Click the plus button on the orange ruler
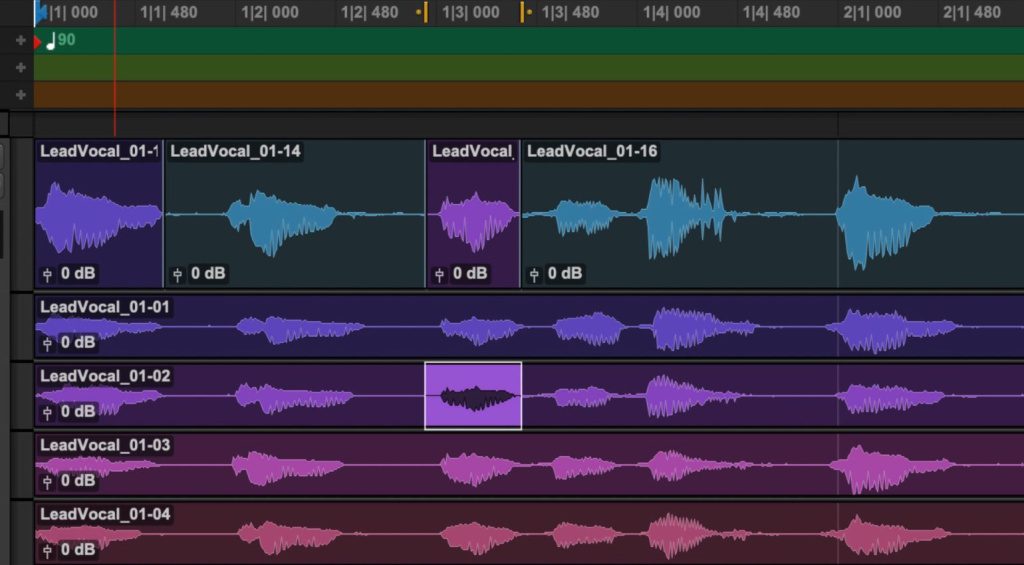The height and width of the screenshot is (565, 1024). pyautogui.click(x=20, y=95)
